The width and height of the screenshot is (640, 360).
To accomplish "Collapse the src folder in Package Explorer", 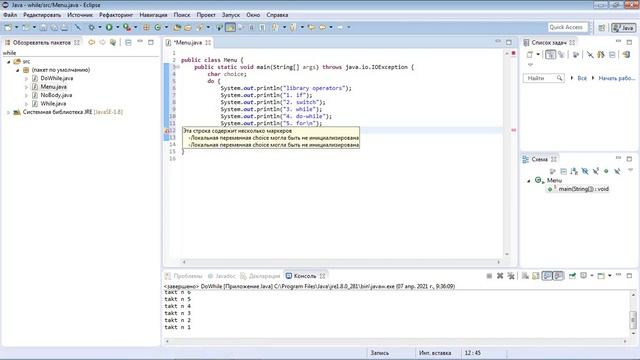I will pyautogui.click(x=9, y=62).
